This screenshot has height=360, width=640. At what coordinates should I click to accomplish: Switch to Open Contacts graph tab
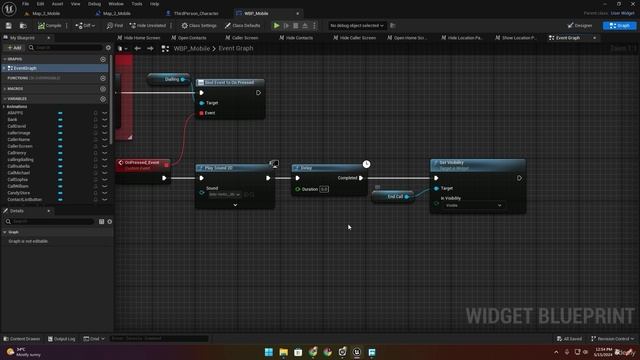pyautogui.click(x=189, y=38)
